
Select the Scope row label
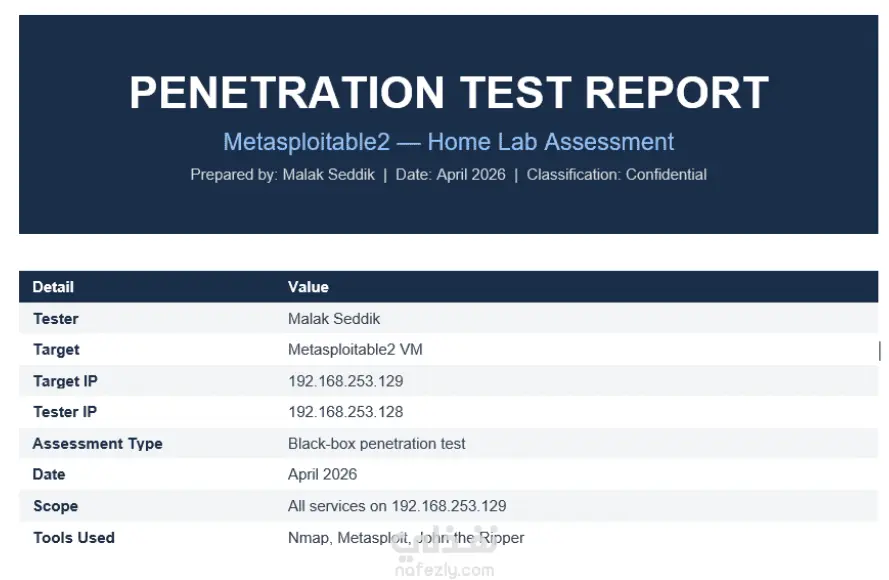click(56, 506)
